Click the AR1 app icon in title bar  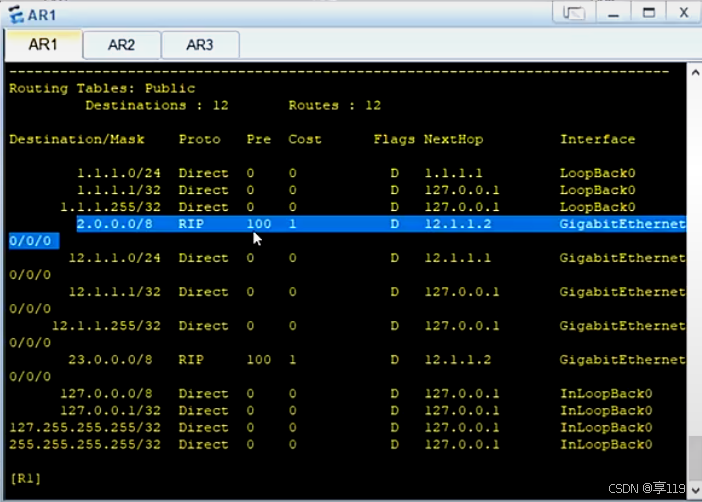[16, 14]
